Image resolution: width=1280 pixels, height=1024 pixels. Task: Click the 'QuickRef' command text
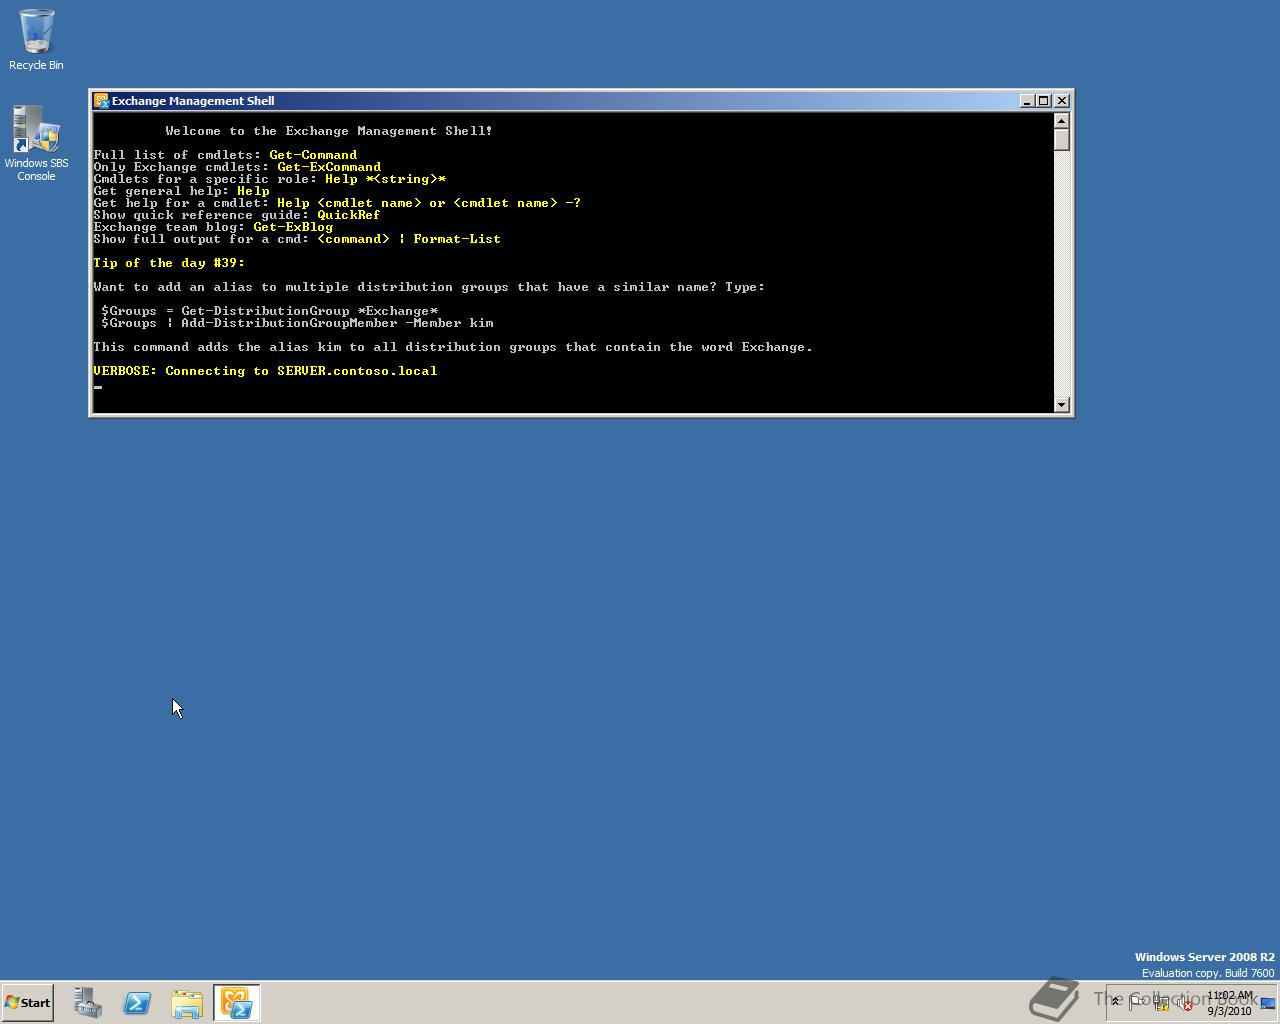pos(349,215)
